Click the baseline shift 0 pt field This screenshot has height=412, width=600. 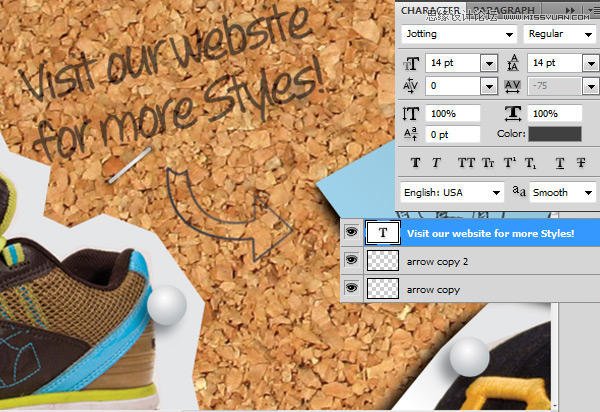pos(453,134)
